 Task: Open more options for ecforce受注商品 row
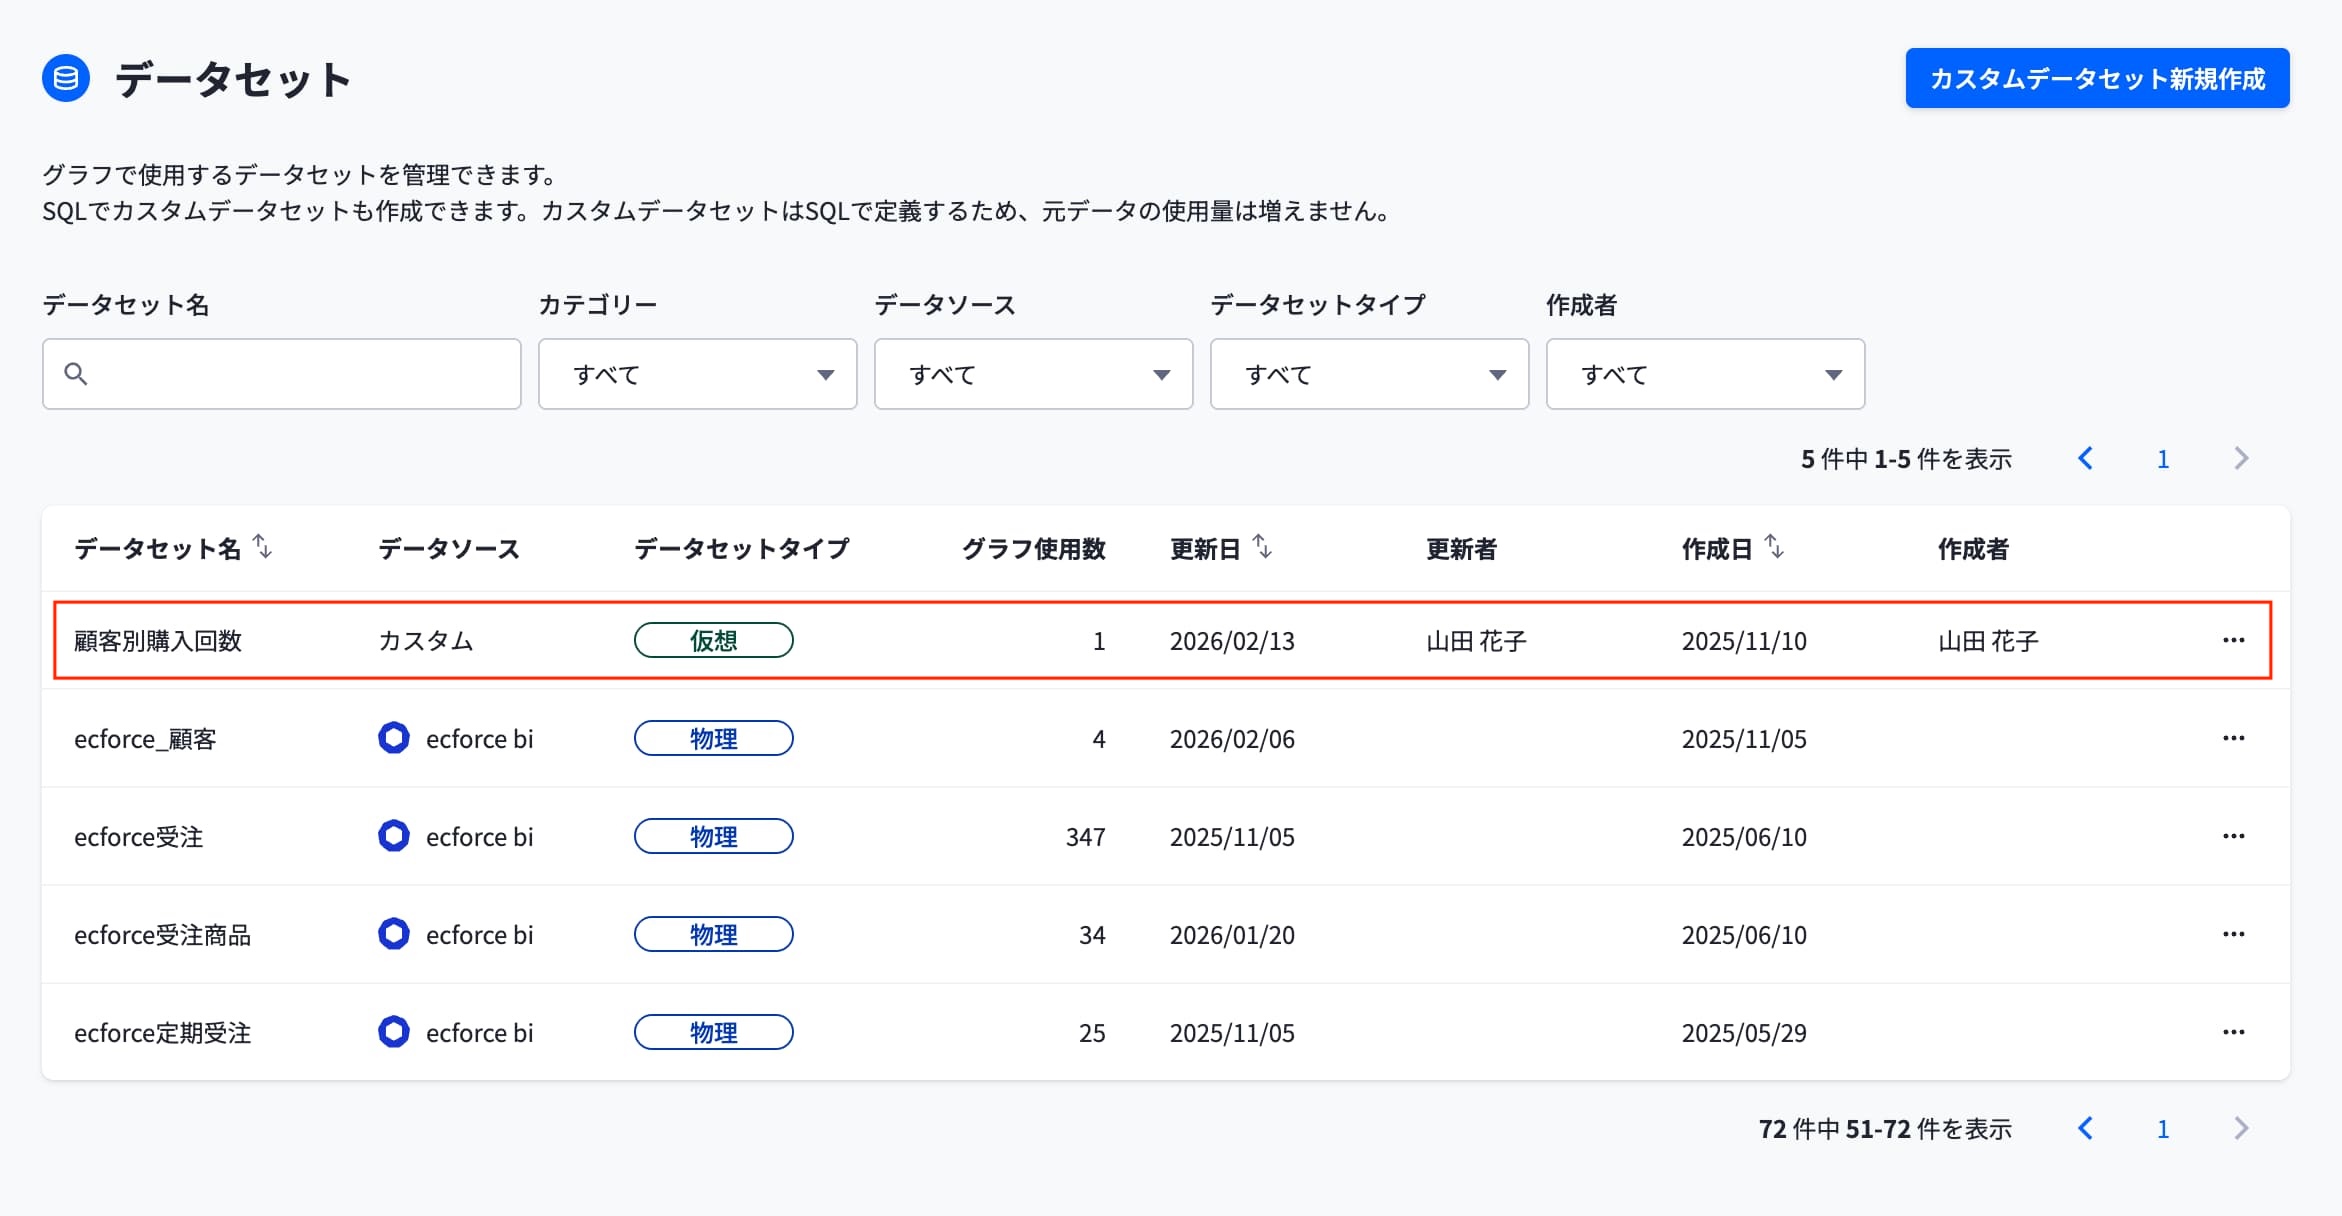(2233, 934)
